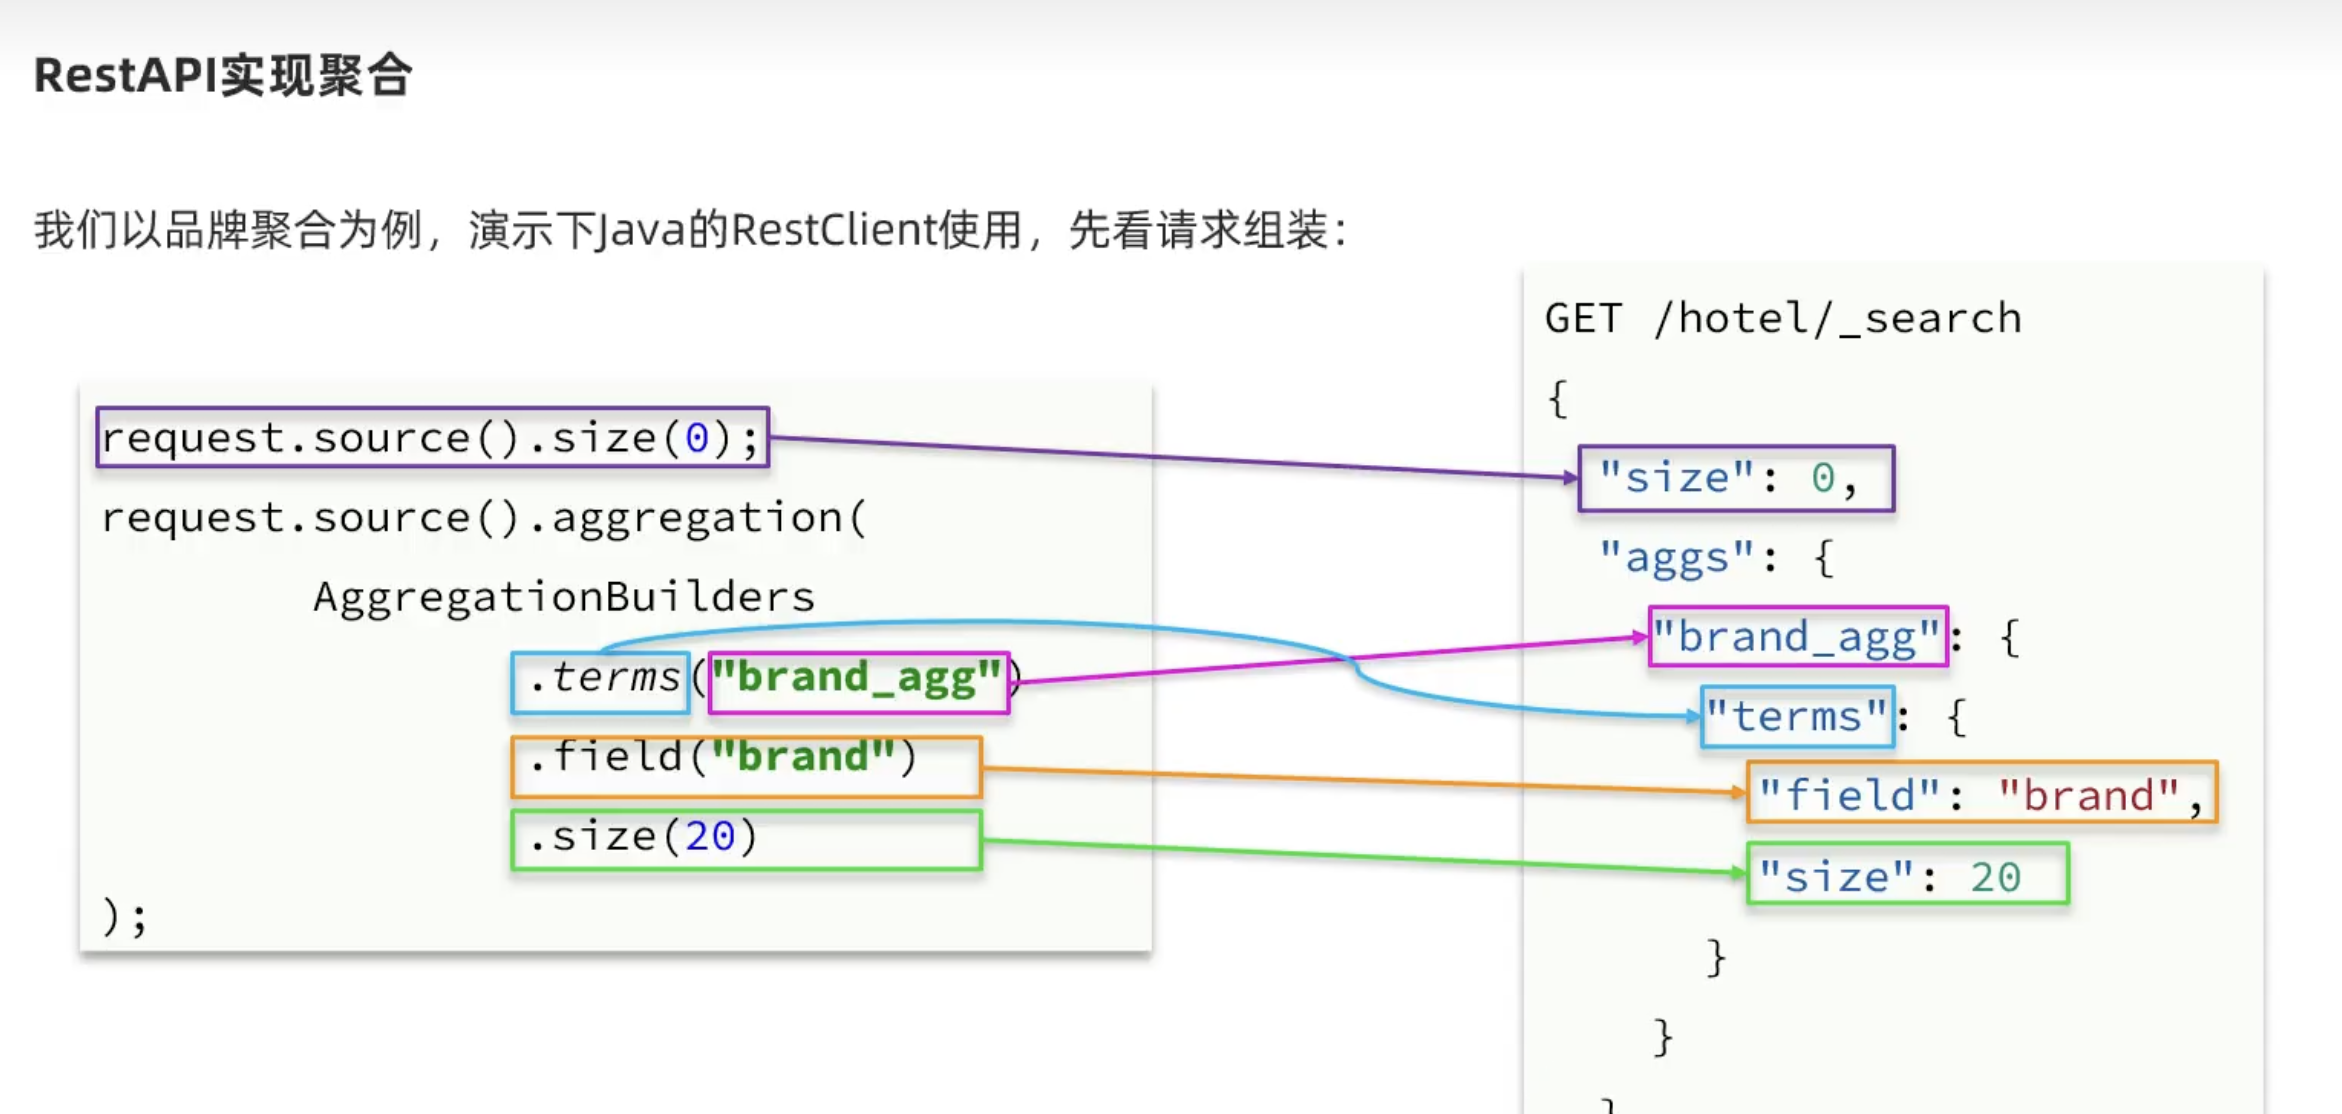
Task: Click the orange .field("brand") box
Action: point(745,766)
